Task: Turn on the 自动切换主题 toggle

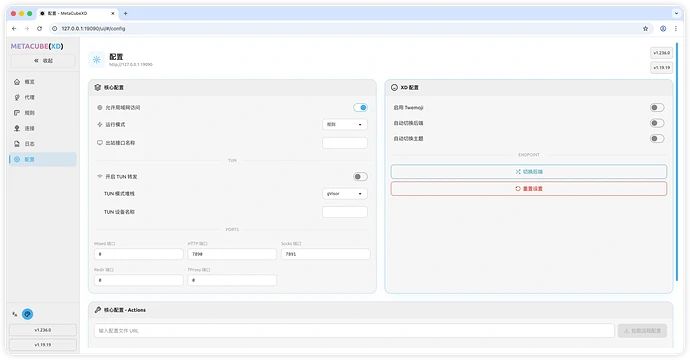Action: click(x=657, y=139)
